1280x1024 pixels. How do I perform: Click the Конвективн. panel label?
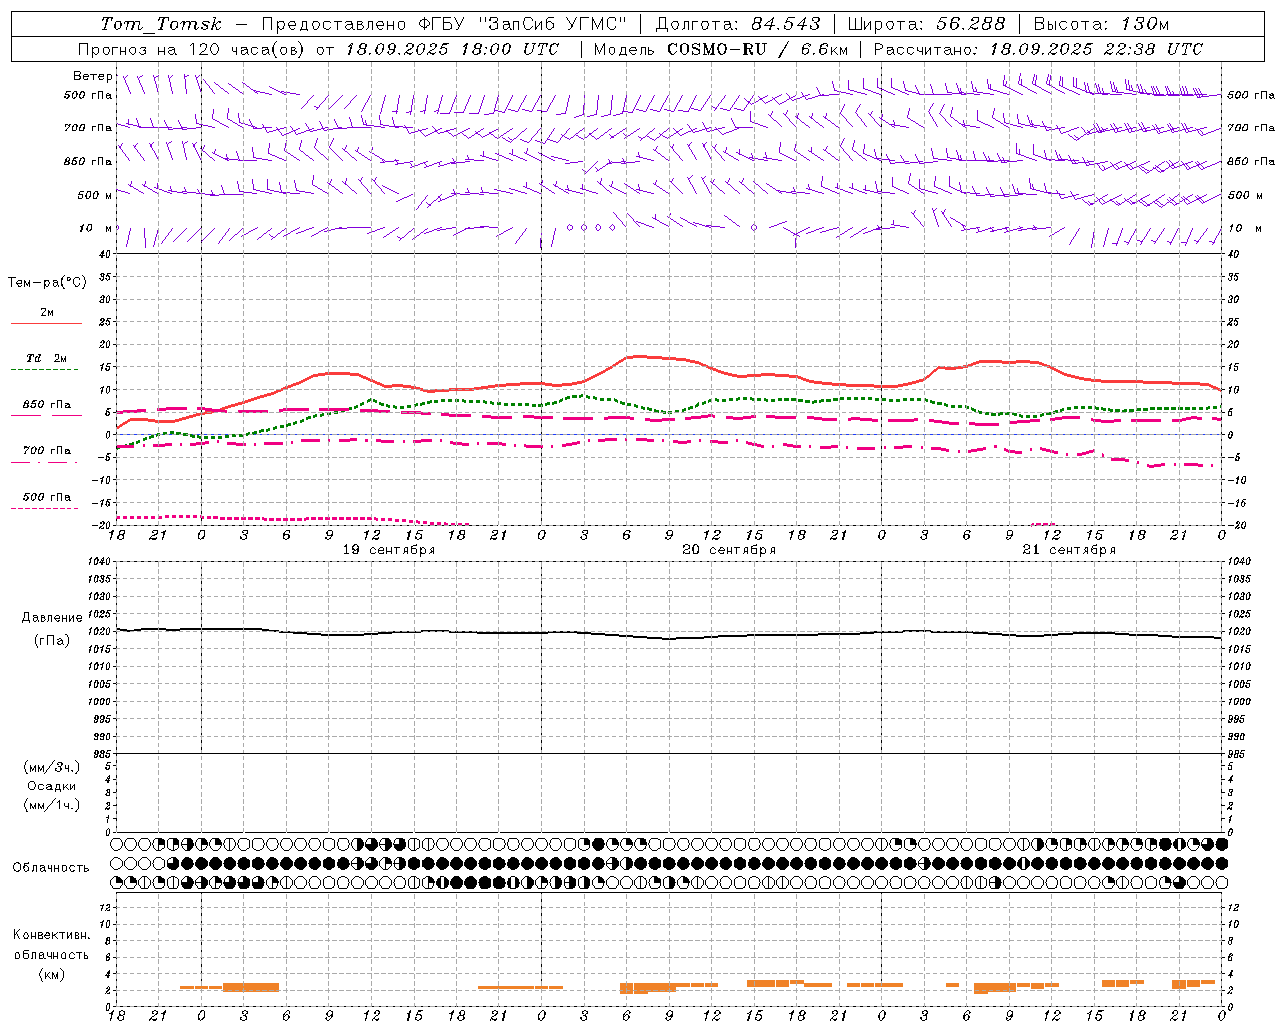(52, 935)
